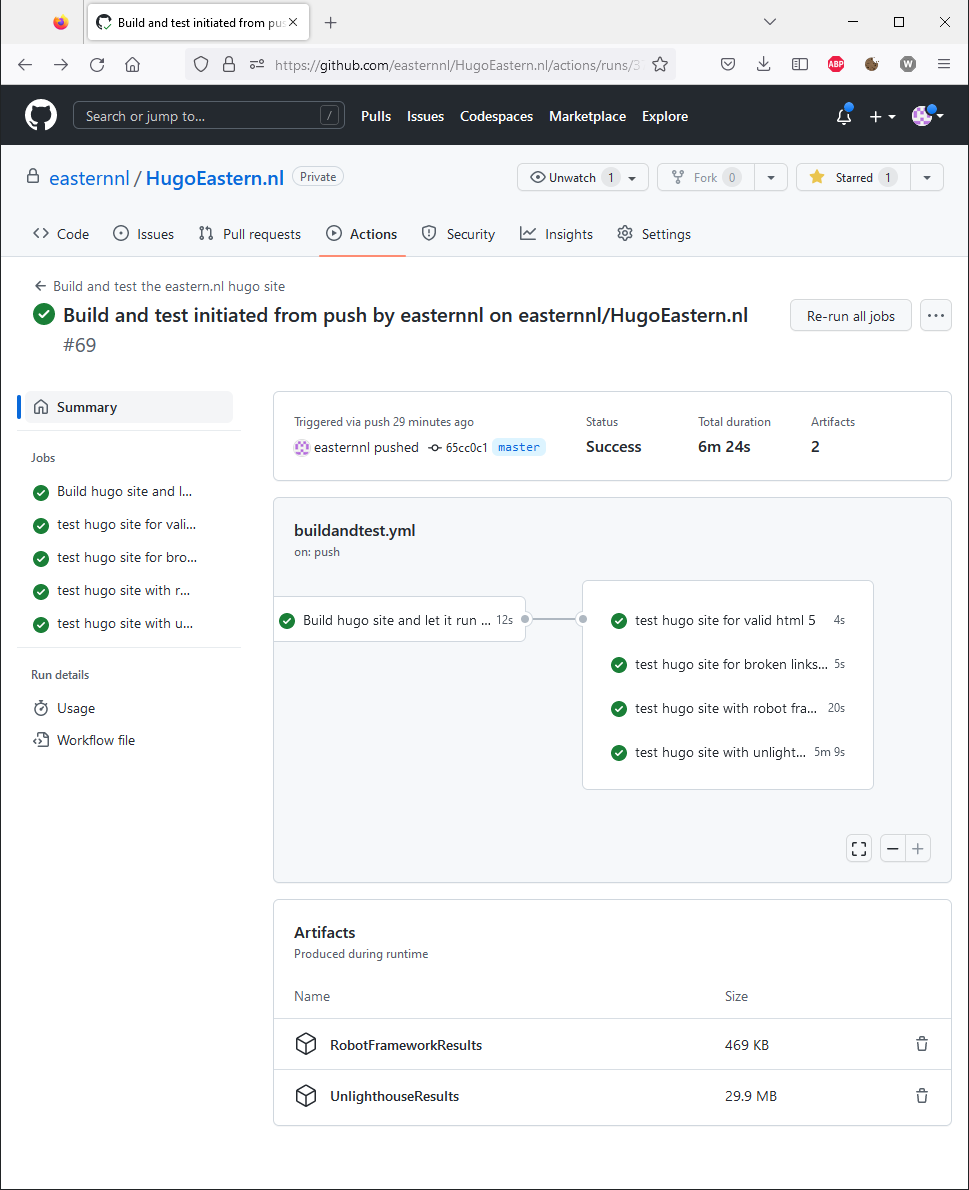
Task: Click Re-run all jobs button
Action: coord(850,316)
